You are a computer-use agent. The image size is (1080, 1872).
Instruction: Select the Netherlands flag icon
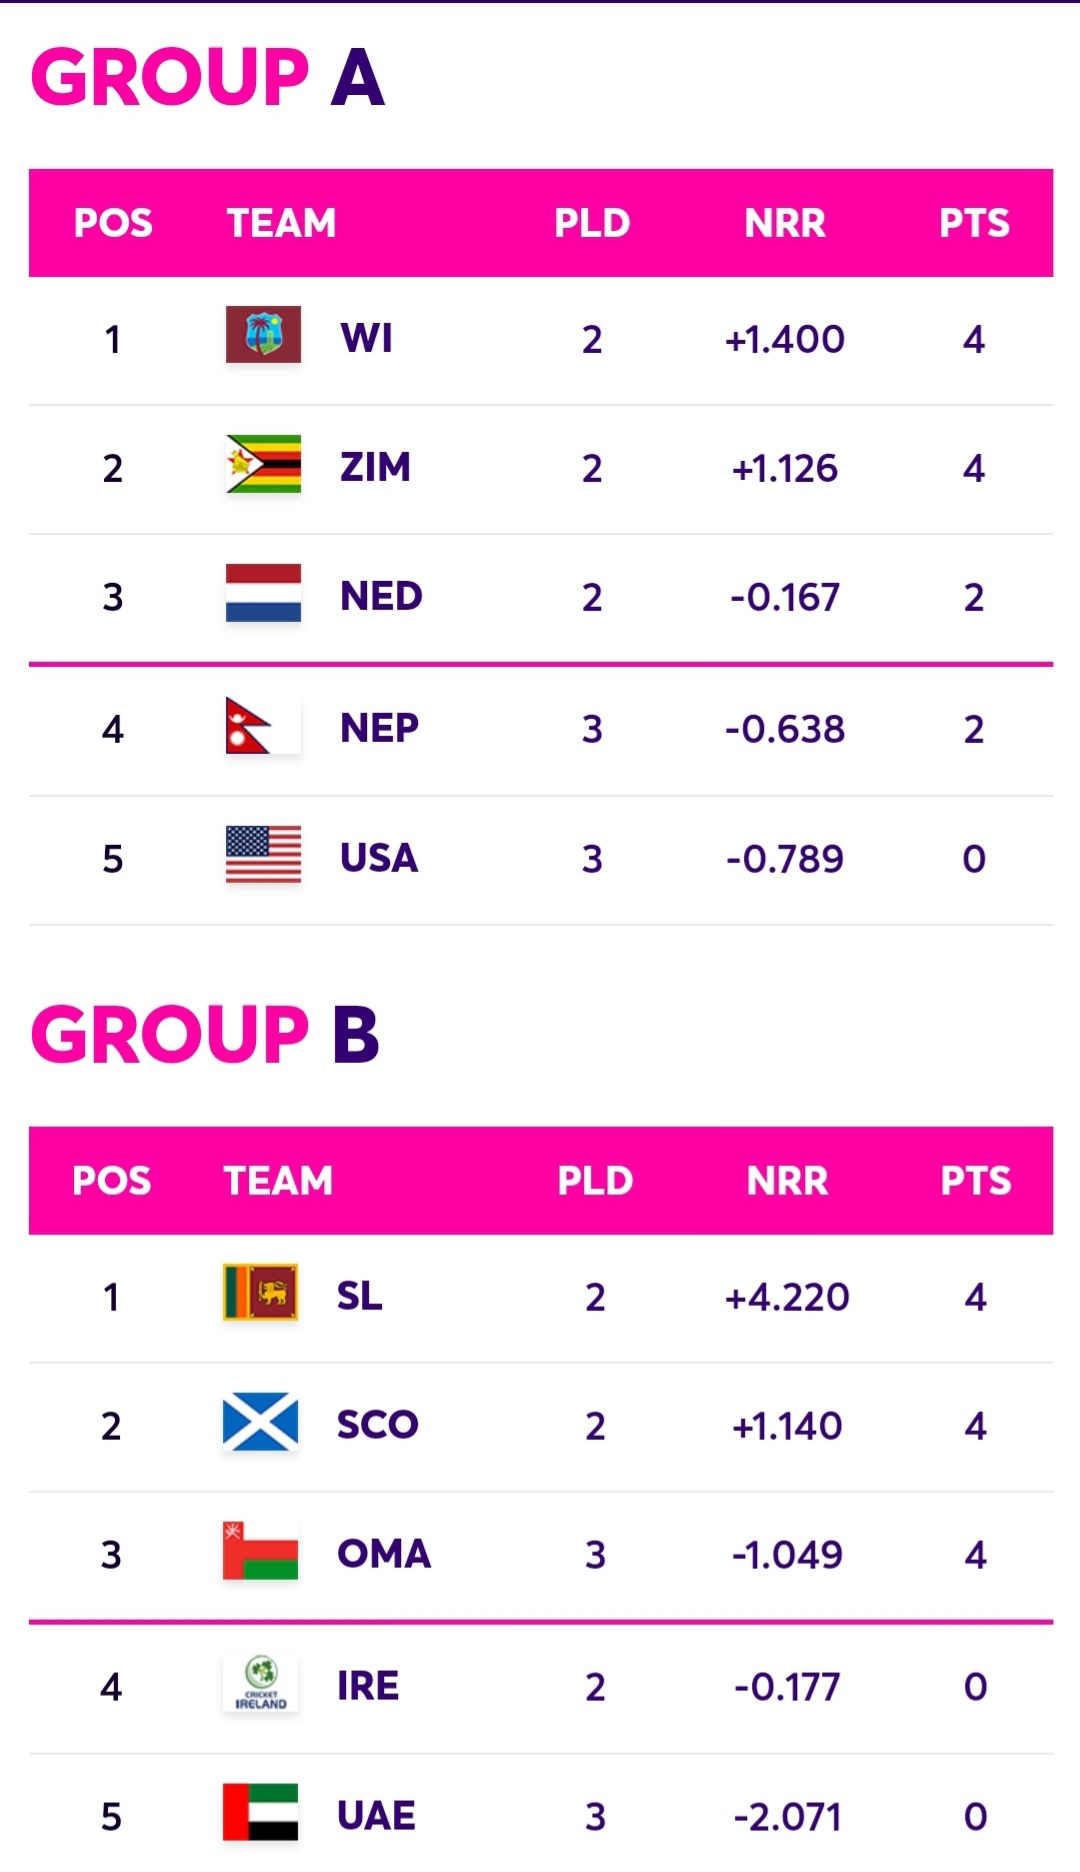[x=263, y=593]
